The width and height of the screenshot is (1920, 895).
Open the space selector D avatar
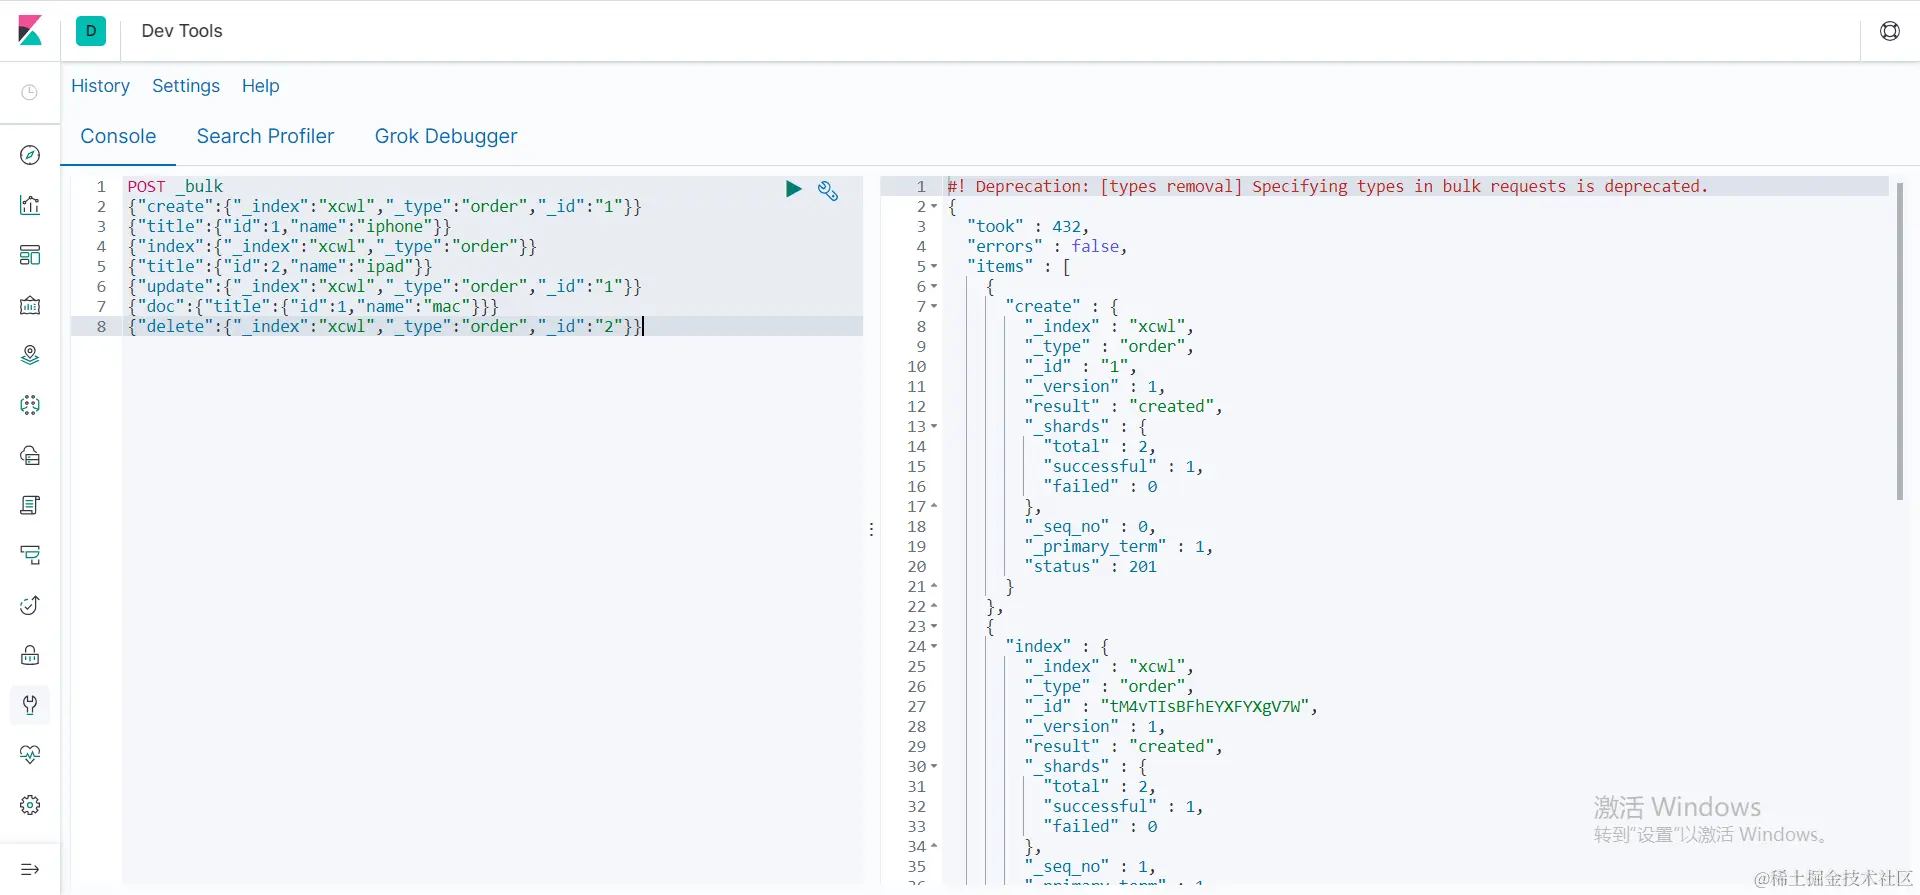pos(91,31)
